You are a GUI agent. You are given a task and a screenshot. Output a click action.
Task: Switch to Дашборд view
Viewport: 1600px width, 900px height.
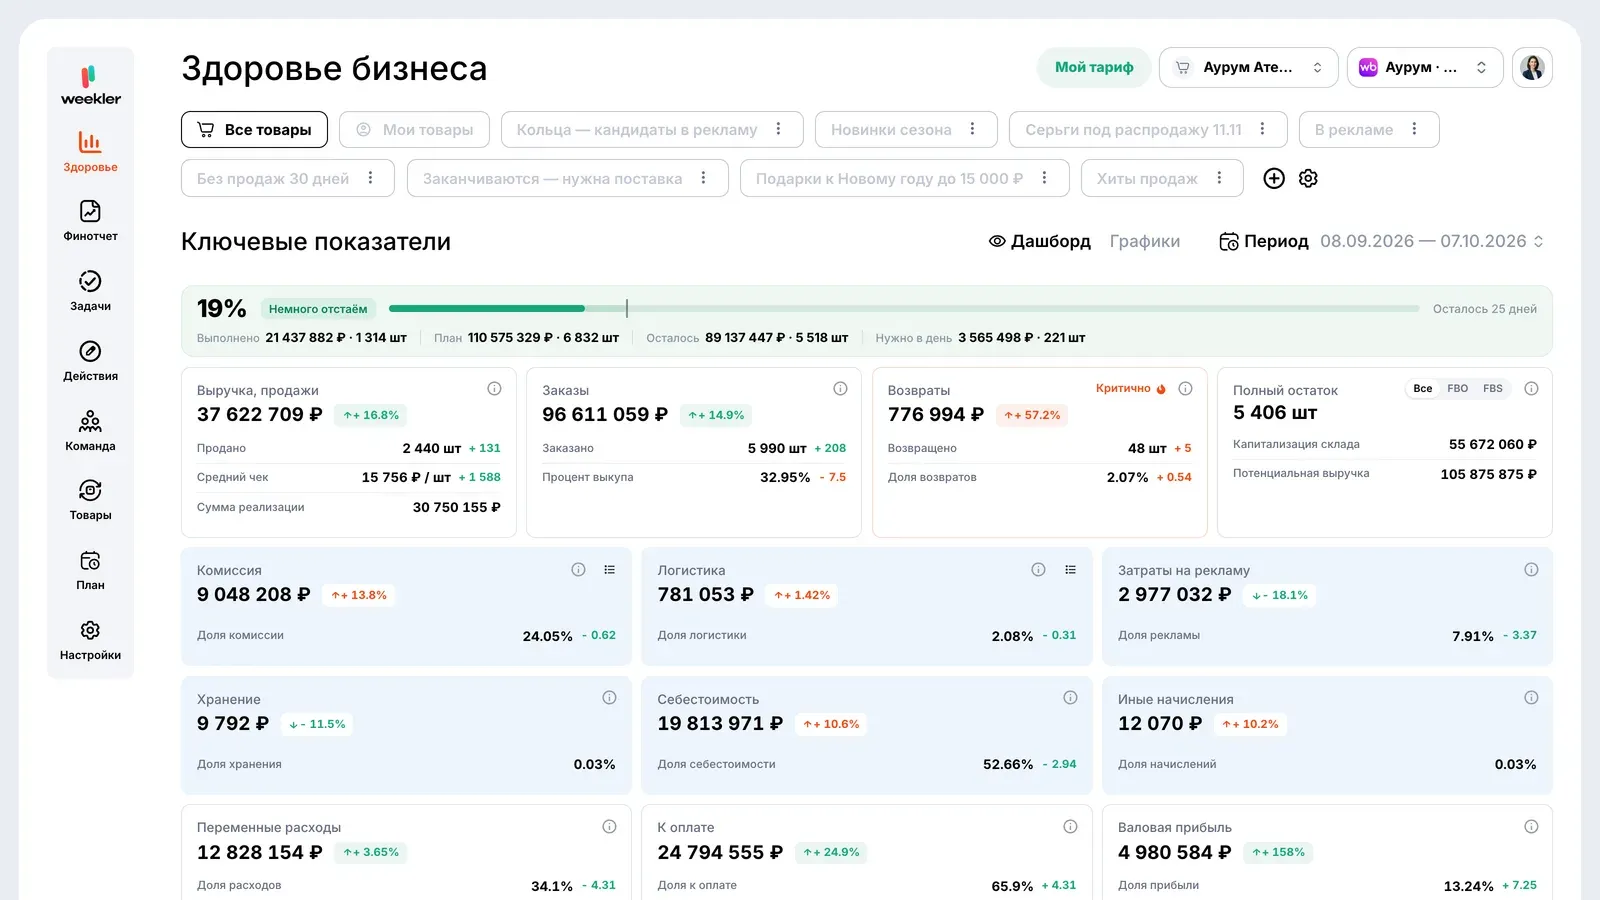coord(1040,241)
